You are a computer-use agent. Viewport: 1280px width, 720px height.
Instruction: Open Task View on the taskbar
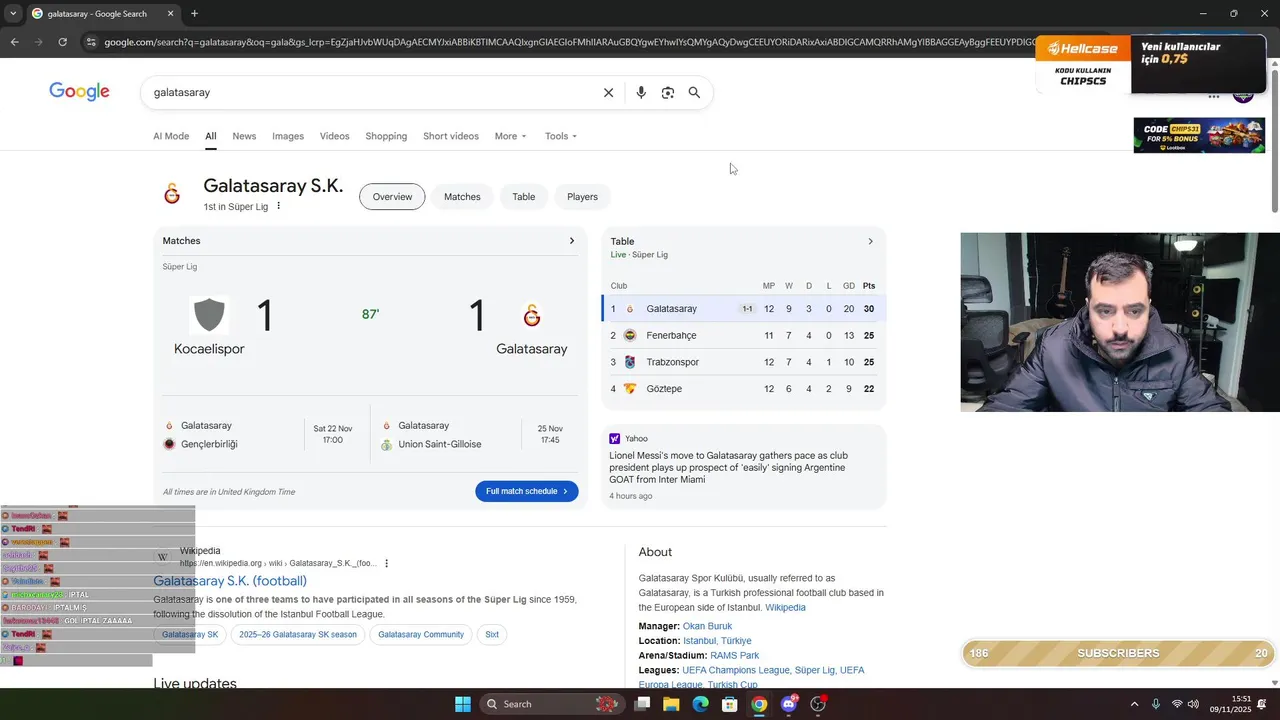point(642,704)
